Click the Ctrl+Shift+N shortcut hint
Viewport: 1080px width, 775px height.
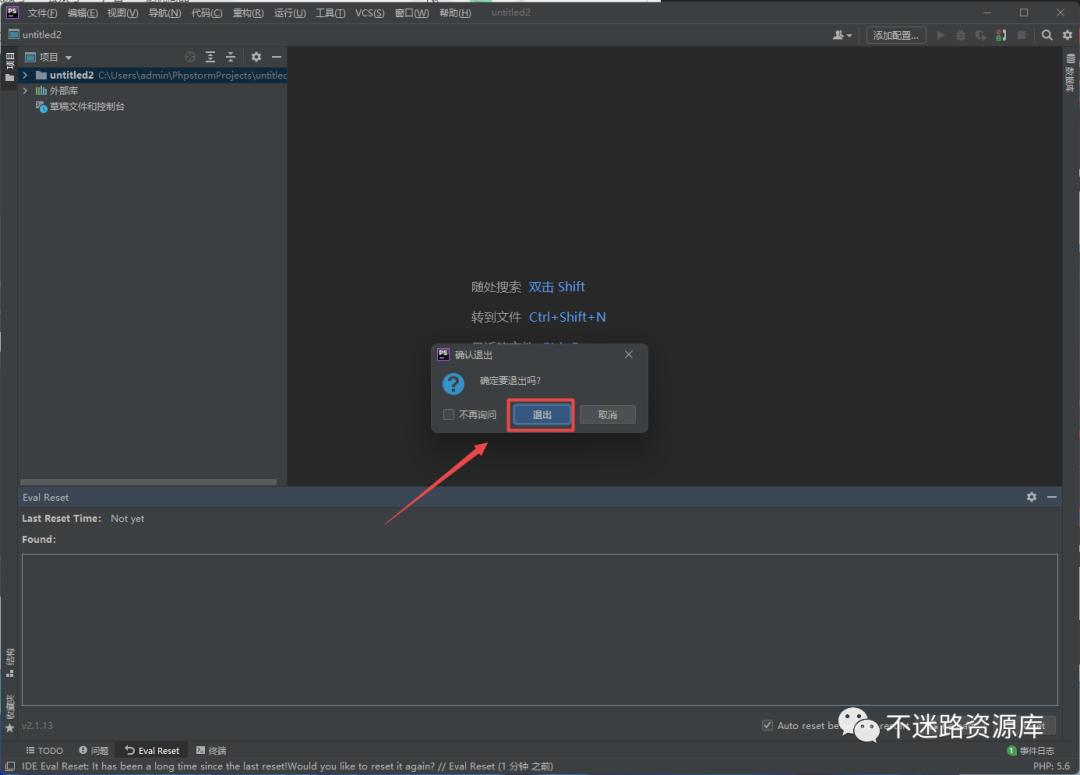point(567,317)
